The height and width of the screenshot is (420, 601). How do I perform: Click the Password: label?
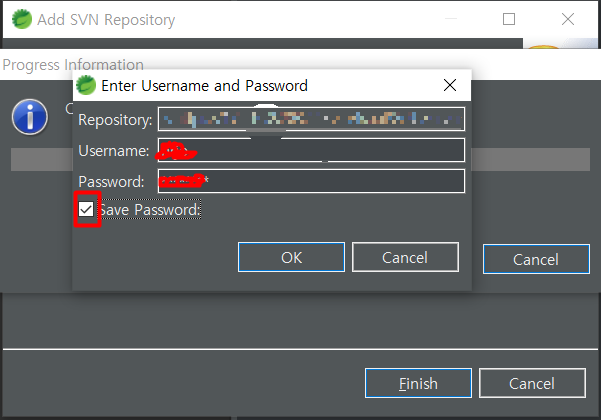coord(111,181)
